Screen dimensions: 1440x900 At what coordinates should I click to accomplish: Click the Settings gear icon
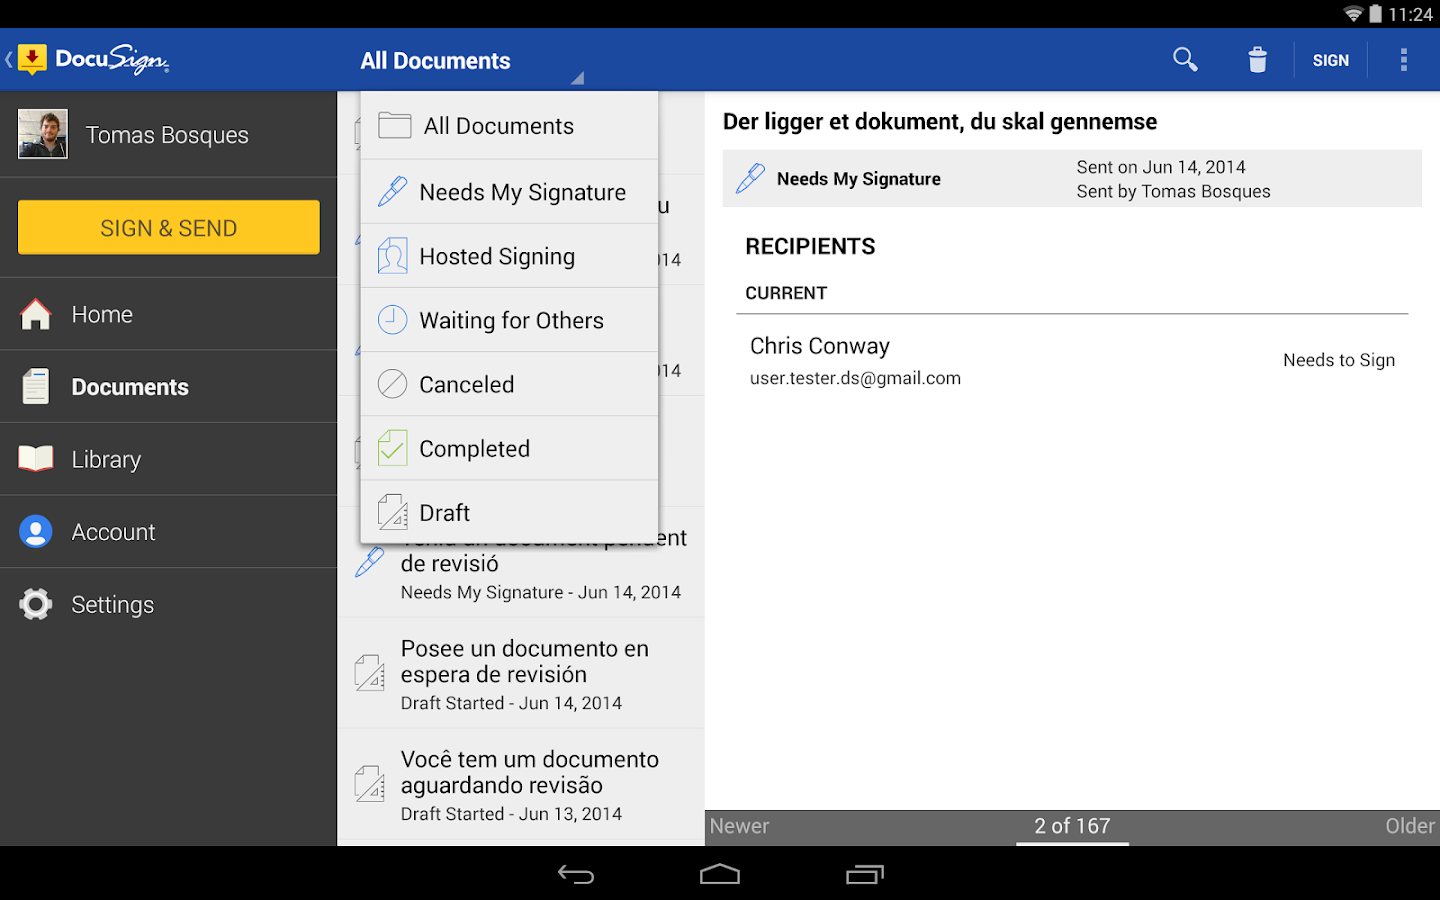[x=35, y=603]
